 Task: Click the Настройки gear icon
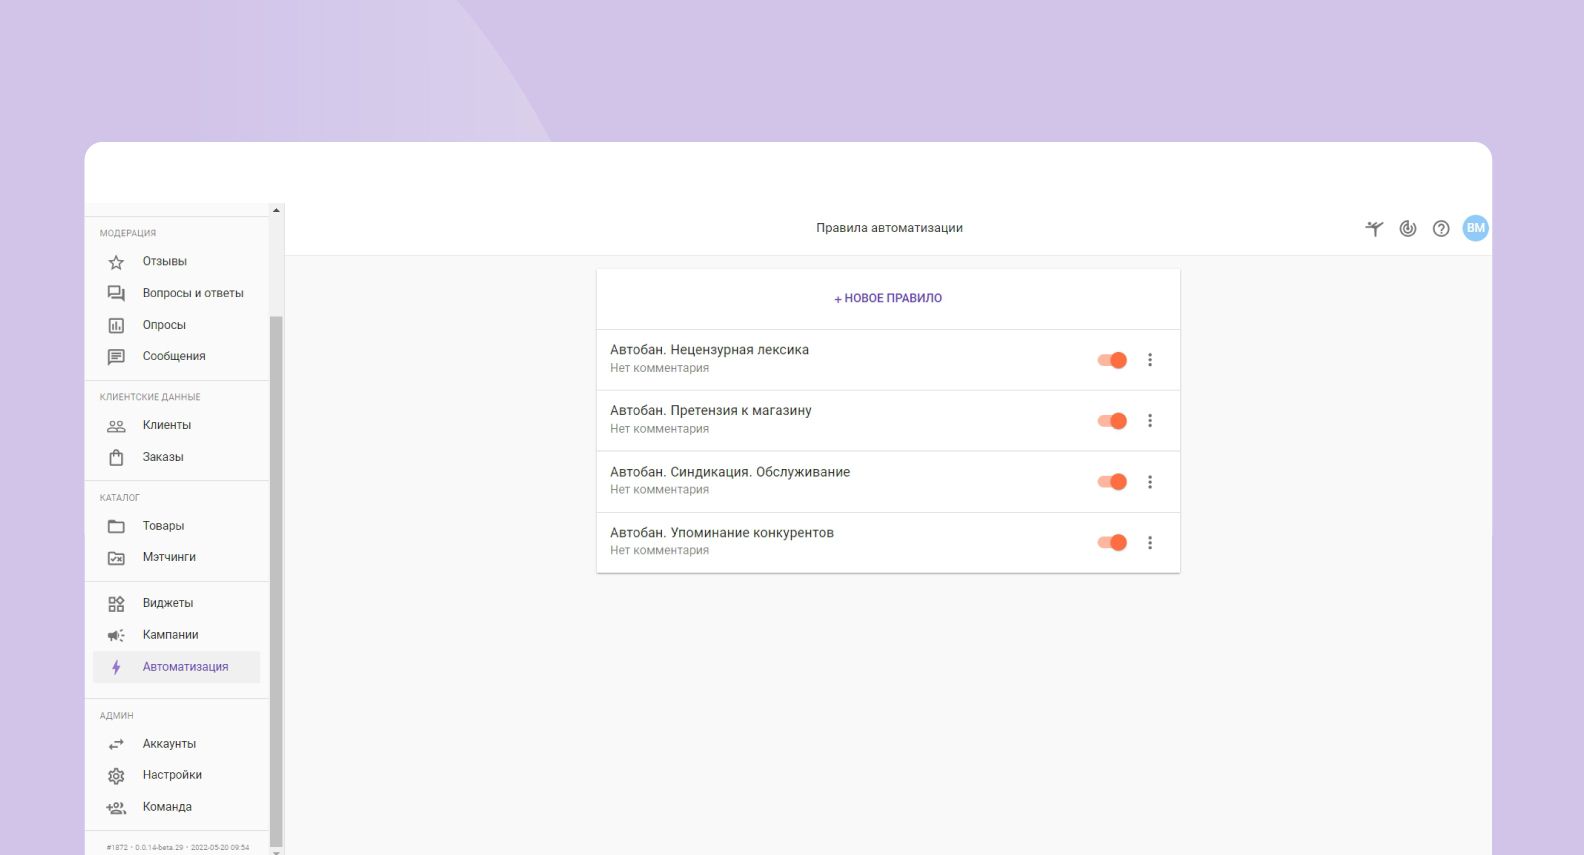pos(116,776)
